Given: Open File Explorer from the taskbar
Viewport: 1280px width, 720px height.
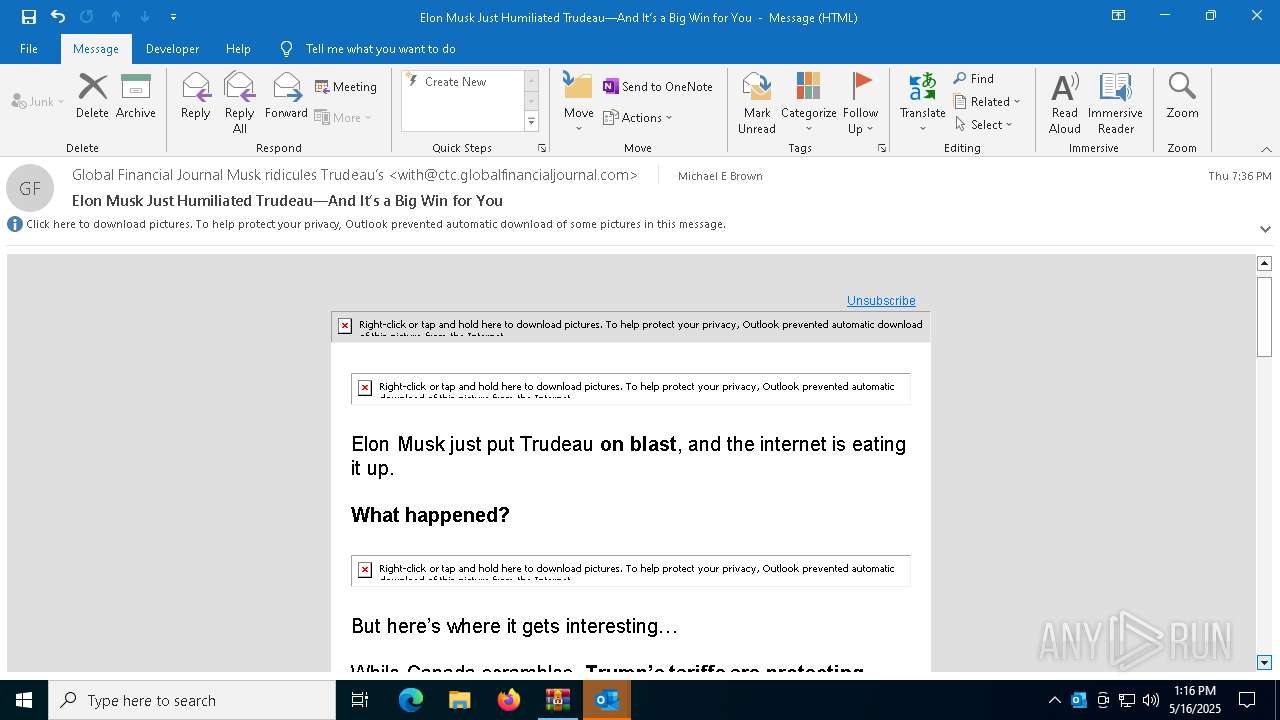Looking at the screenshot, I should 459,700.
